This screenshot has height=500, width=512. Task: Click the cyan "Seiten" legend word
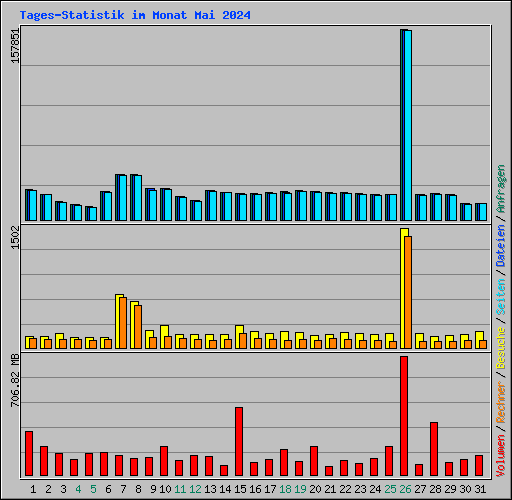[x=501, y=297]
